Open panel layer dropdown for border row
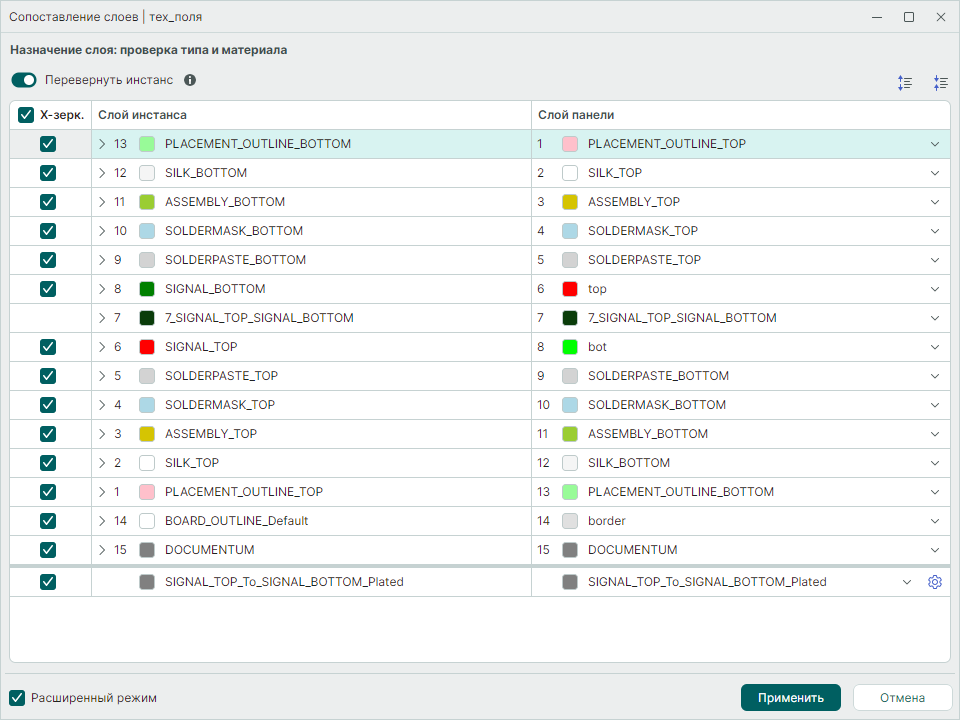The height and width of the screenshot is (720, 960). pos(934,520)
